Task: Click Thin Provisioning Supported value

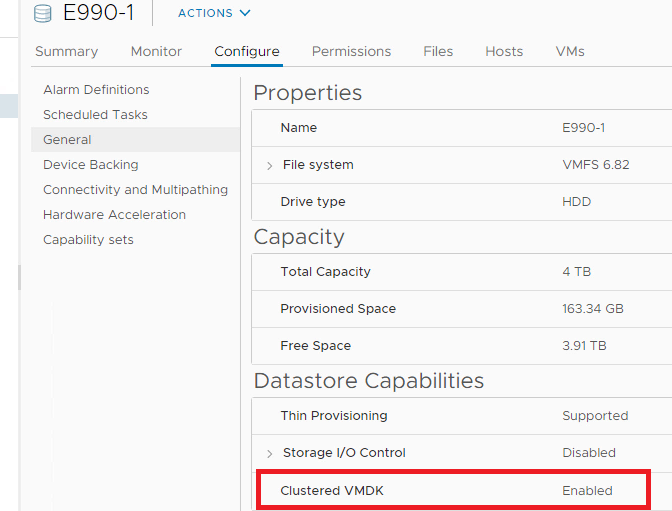Action: click(595, 416)
